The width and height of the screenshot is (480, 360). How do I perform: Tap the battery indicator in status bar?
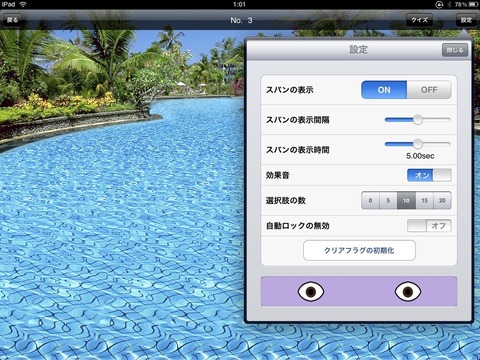coord(473,4)
